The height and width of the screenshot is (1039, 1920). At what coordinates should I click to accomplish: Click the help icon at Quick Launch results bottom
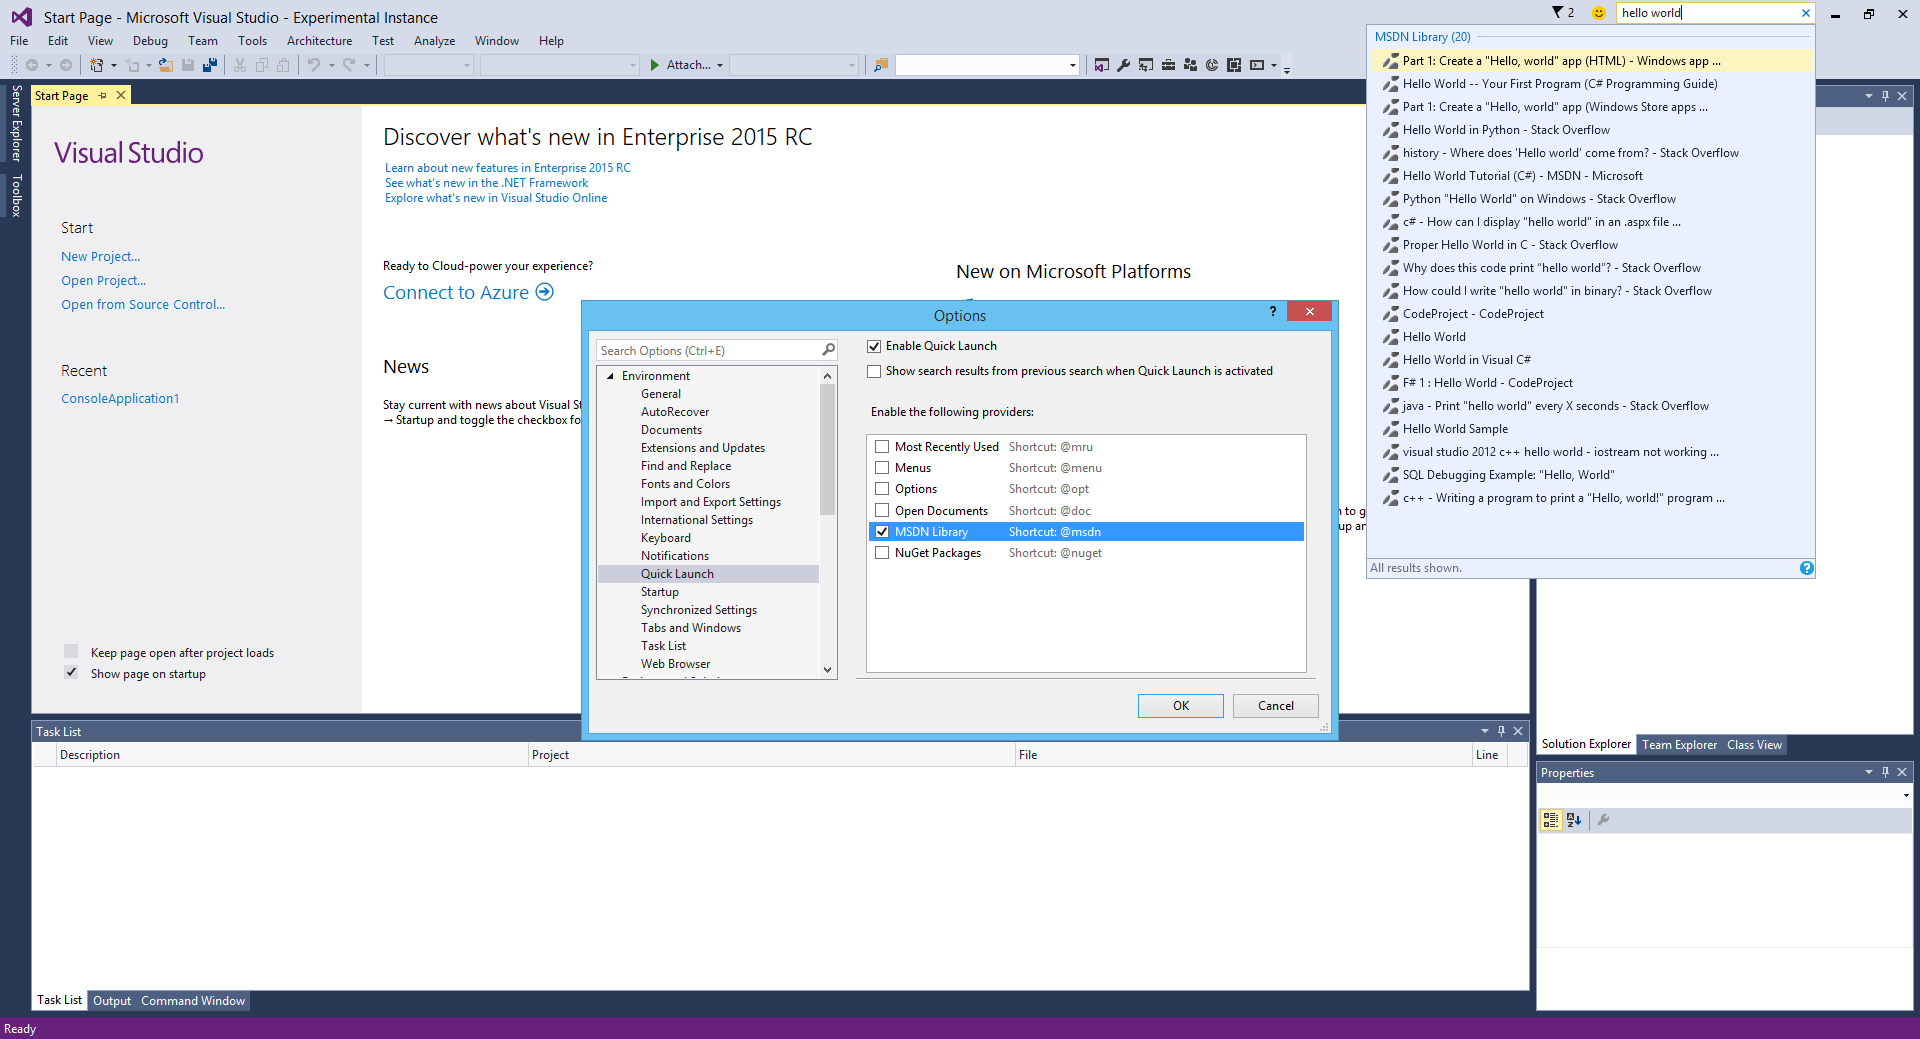[x=1806, y=568]
